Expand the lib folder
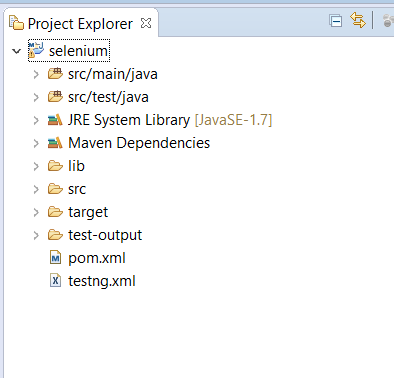Viewport: 394px width, 378px height. pyautogui.click(x=36, y=166)
